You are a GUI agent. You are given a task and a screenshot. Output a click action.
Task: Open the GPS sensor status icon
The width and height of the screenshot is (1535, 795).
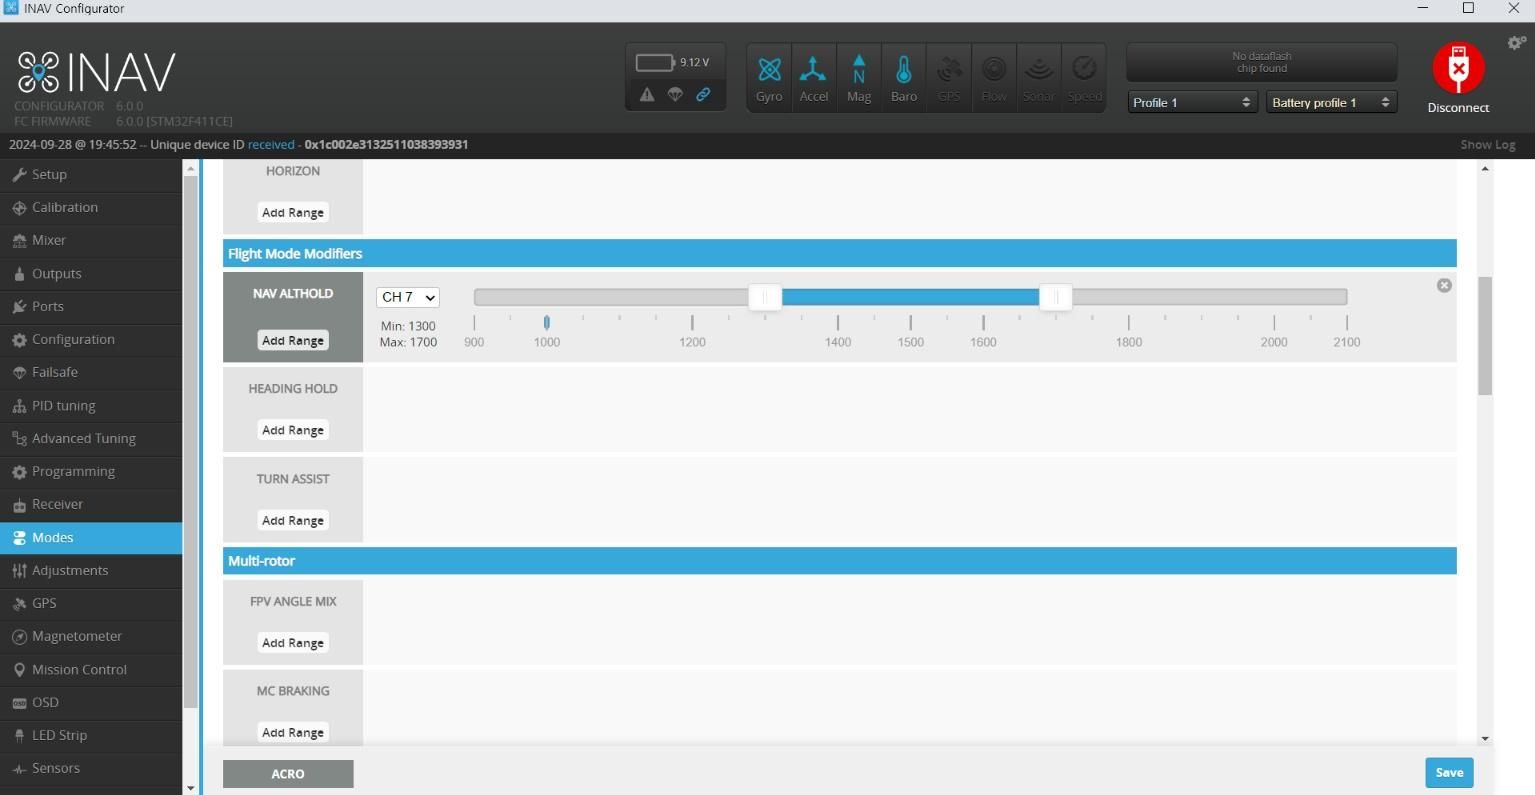[948, 75]
